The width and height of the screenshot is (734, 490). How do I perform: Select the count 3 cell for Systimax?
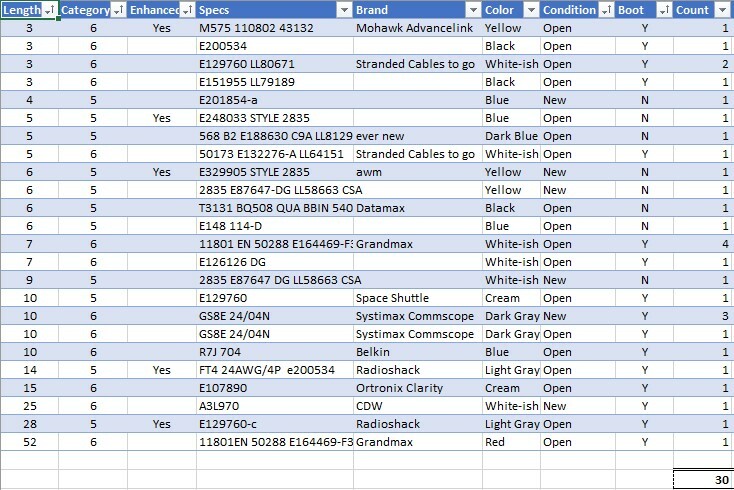click(x=704, y=316)
